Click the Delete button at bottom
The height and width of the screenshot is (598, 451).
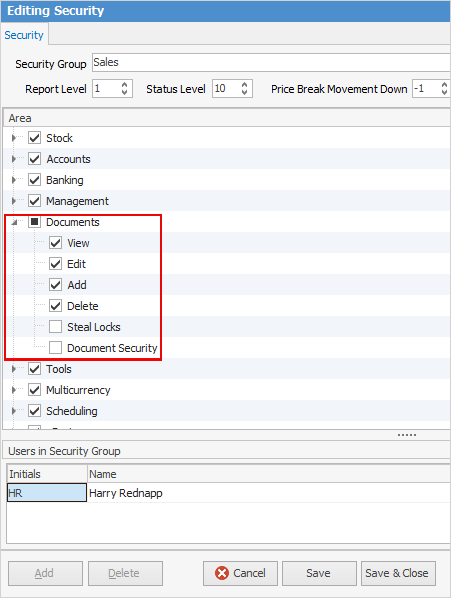[125, 573]
